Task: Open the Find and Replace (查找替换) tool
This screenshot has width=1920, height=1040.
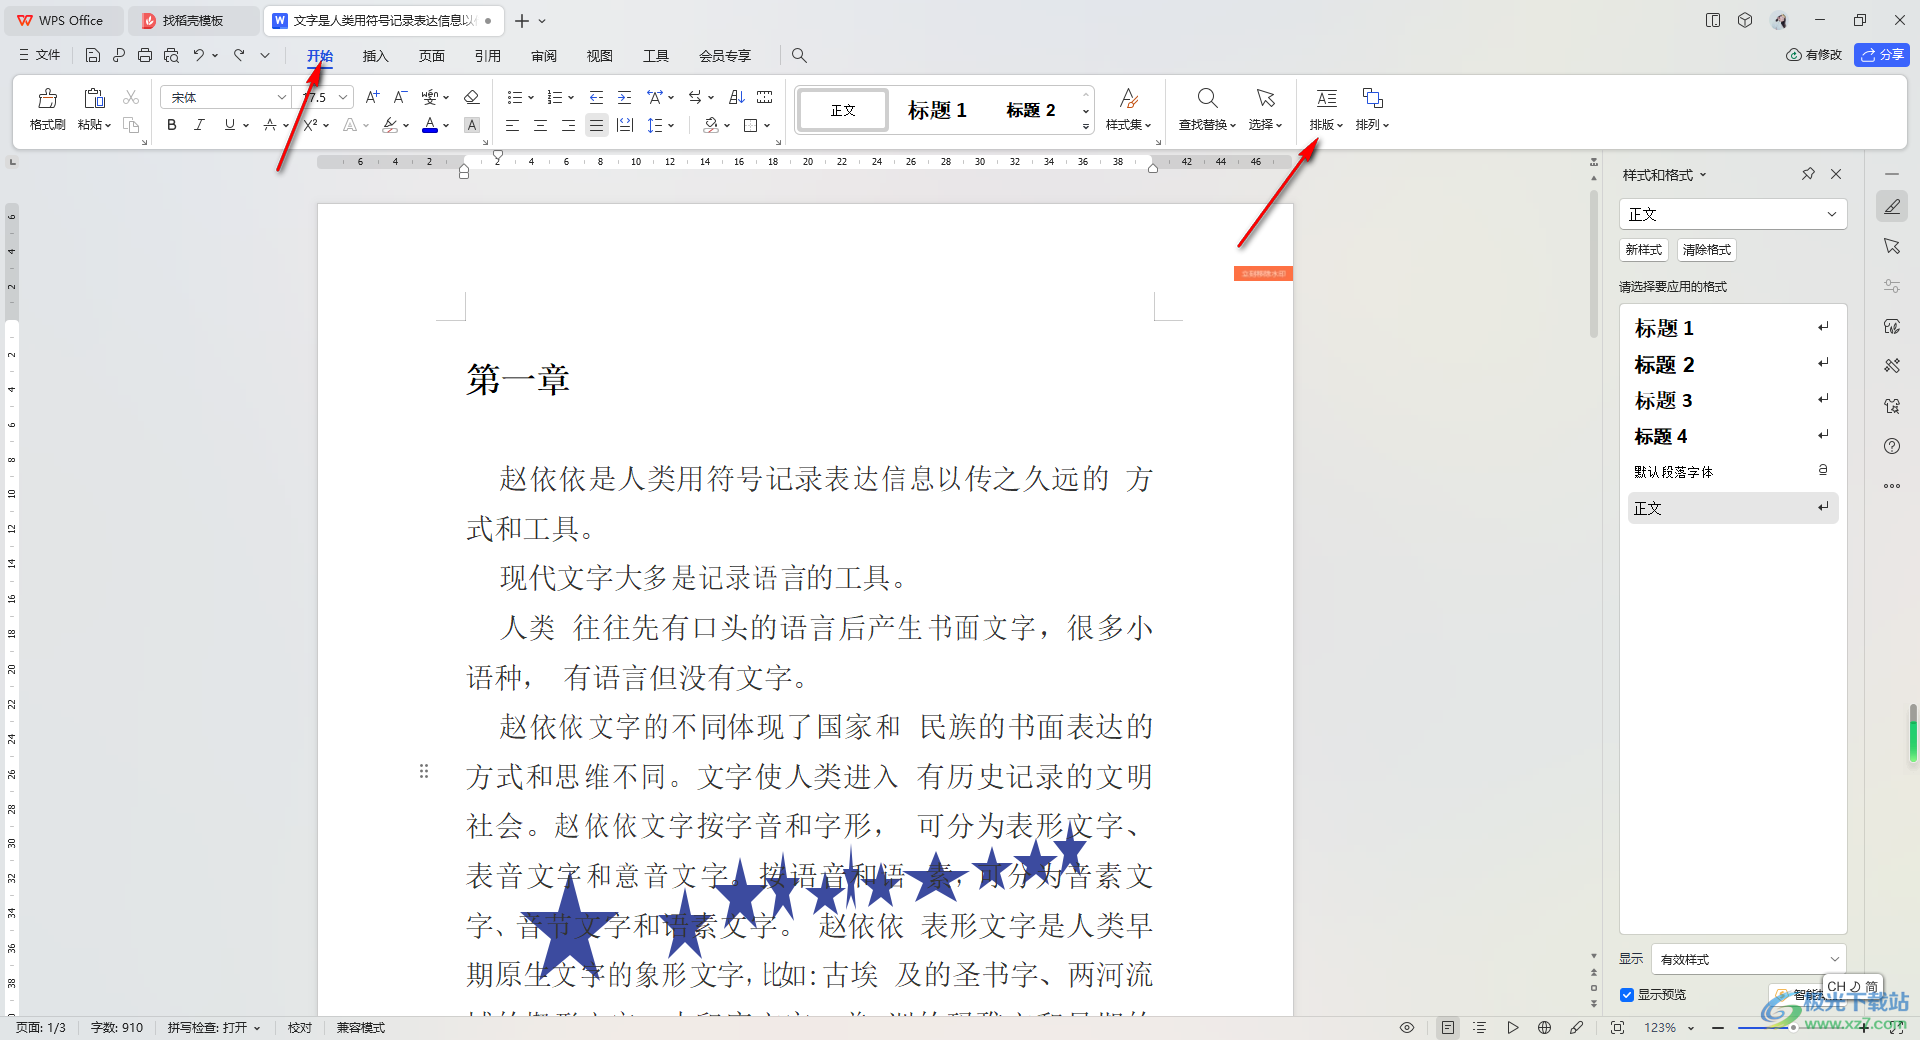Action: [x=1207, y=109]
